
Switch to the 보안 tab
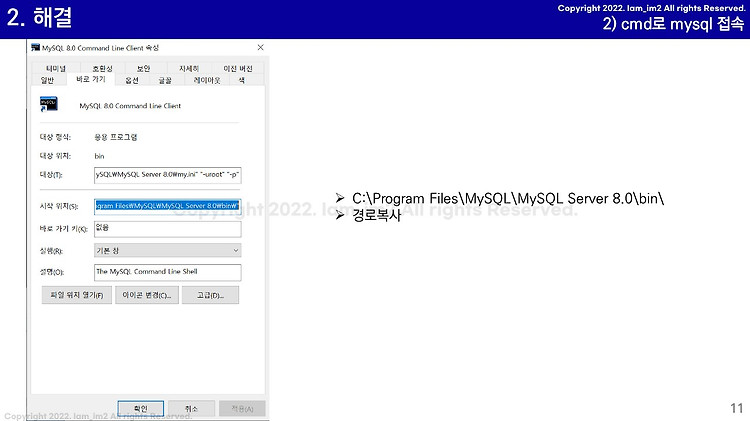pos(143,68)
